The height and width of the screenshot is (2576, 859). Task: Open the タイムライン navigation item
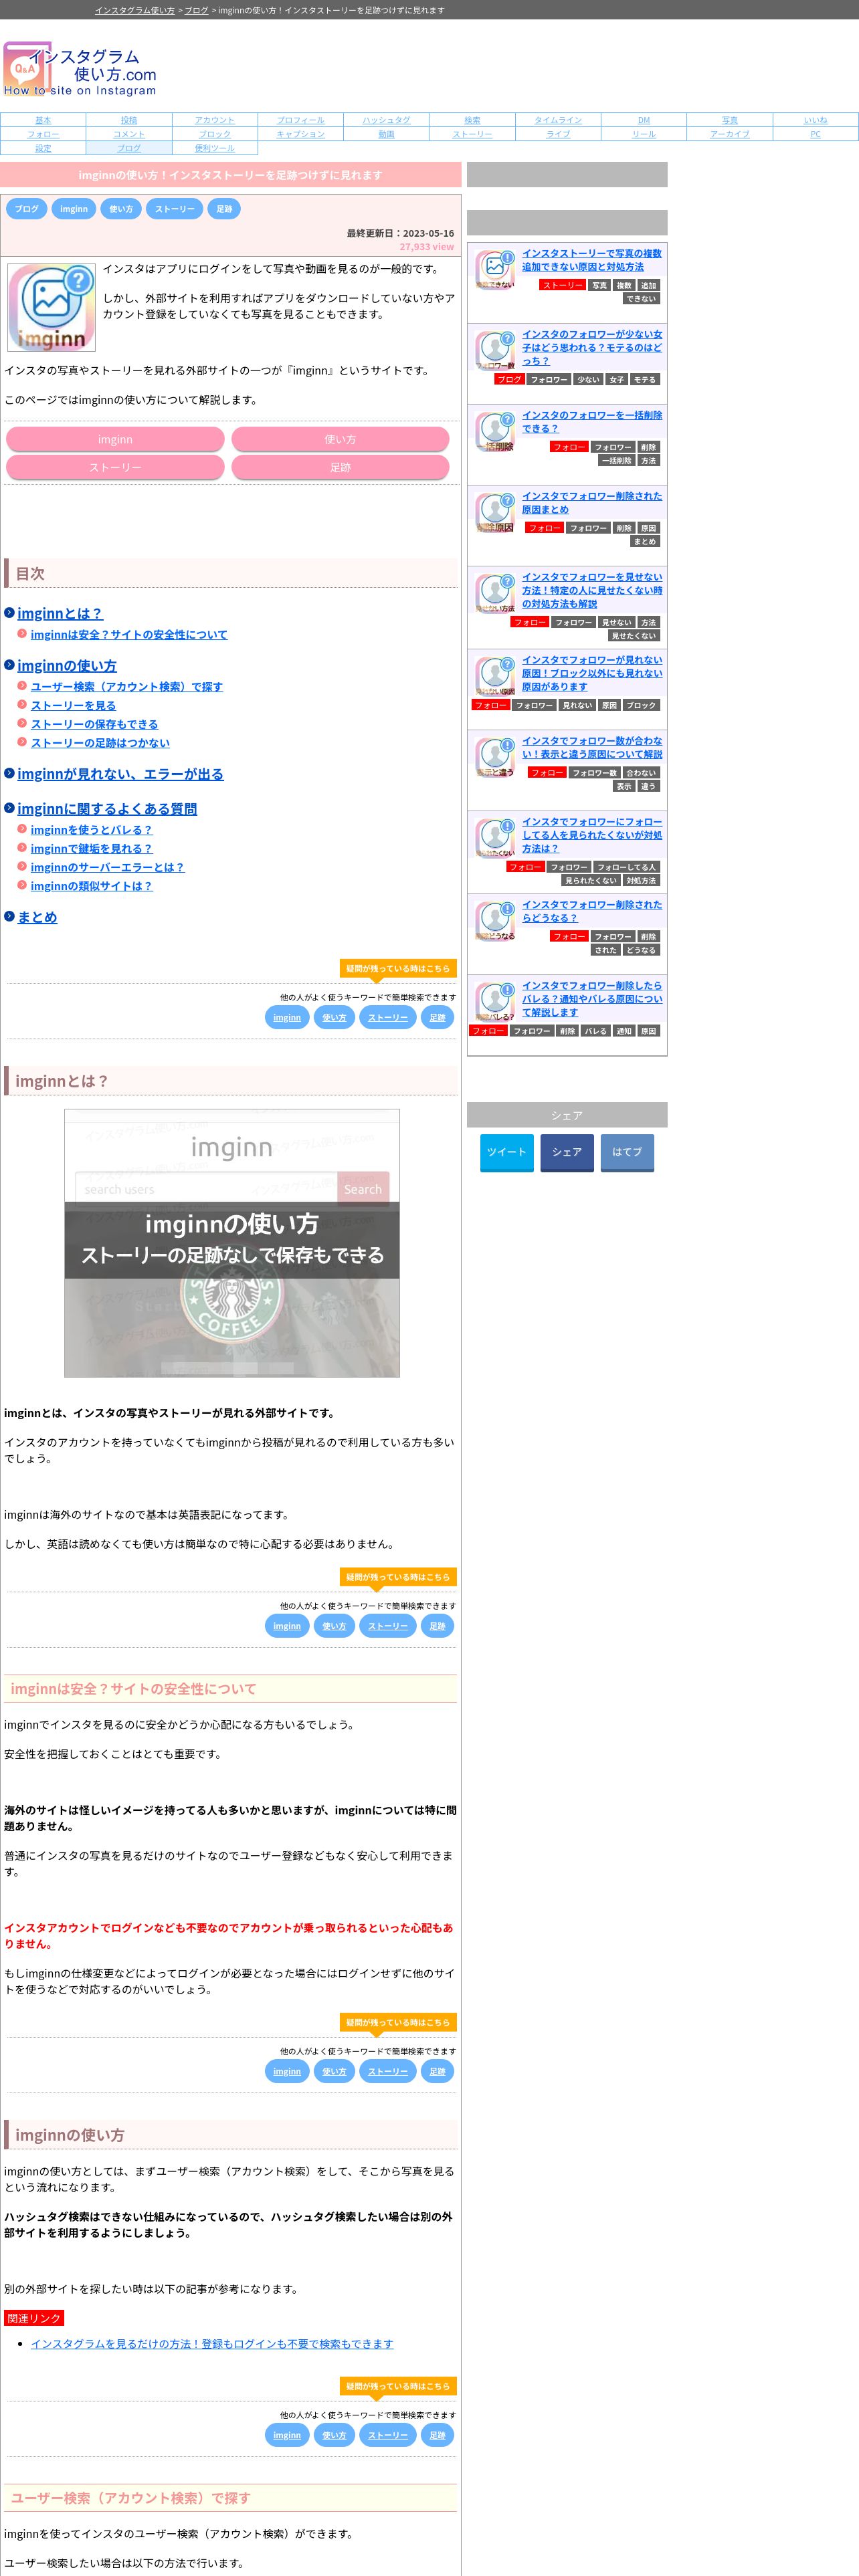click(558, 120)
